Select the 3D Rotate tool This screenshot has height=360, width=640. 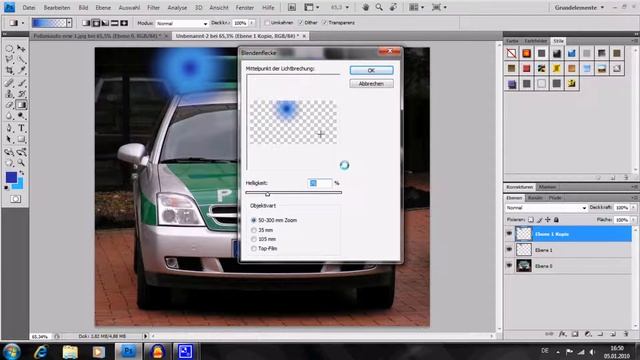pos(9,152)
